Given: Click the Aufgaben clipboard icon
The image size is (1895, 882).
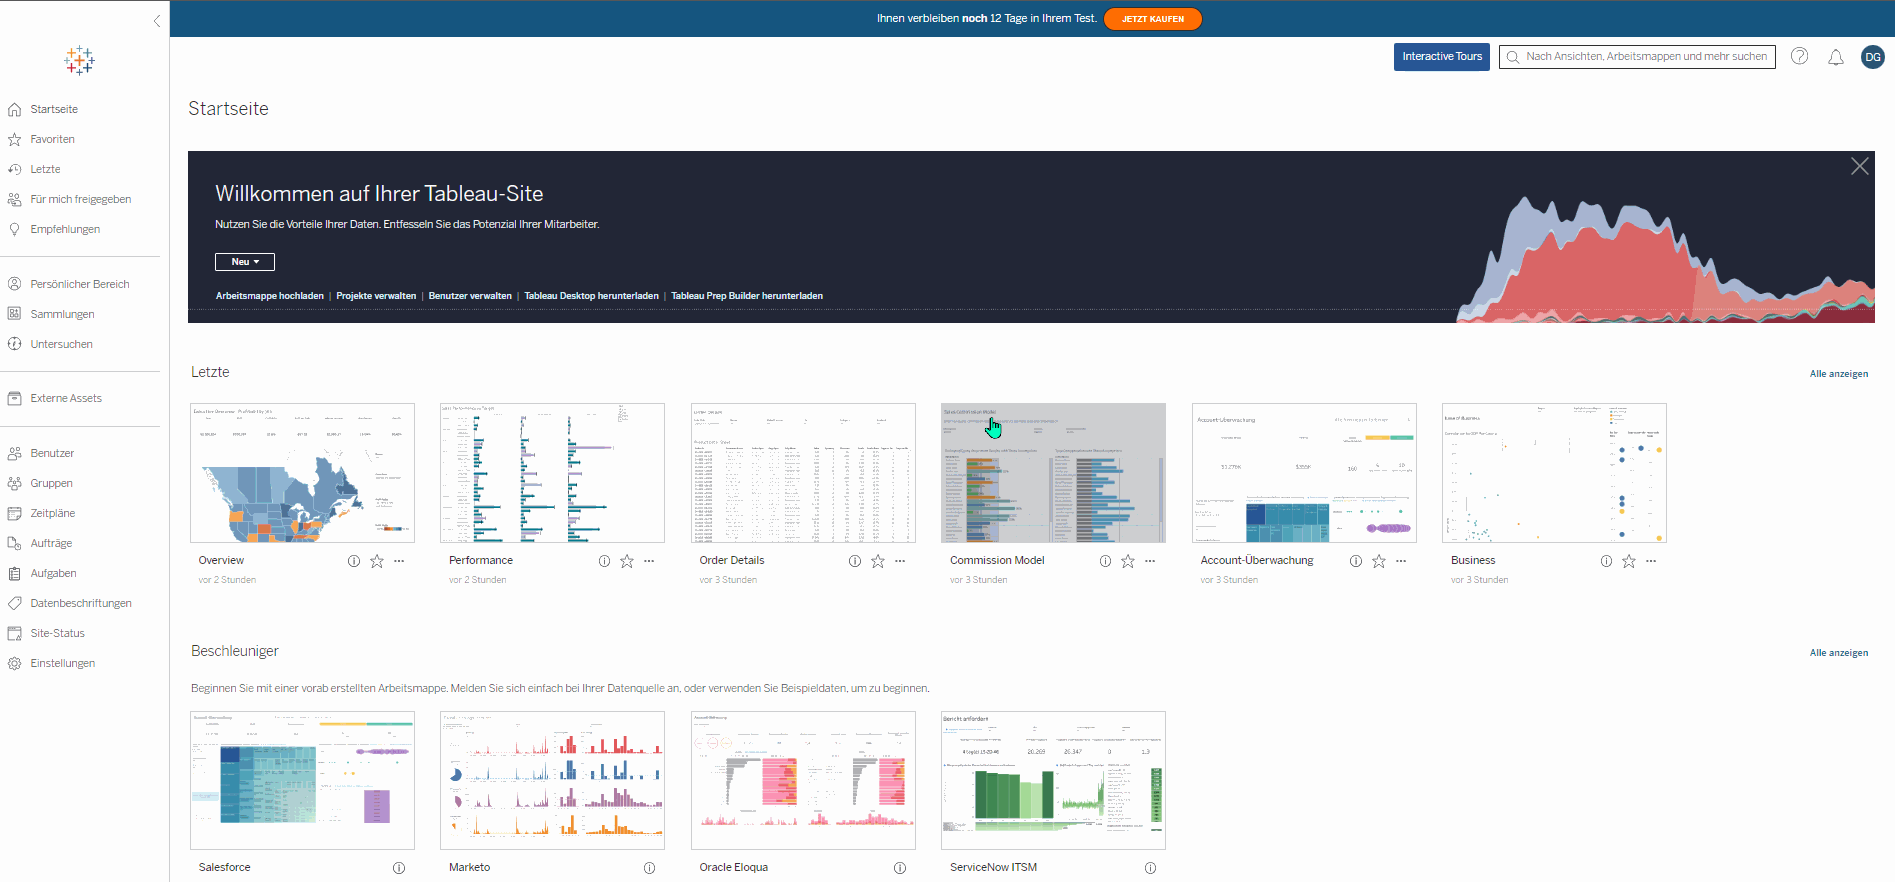Looking at the screenshot, I should click(14, 573).
